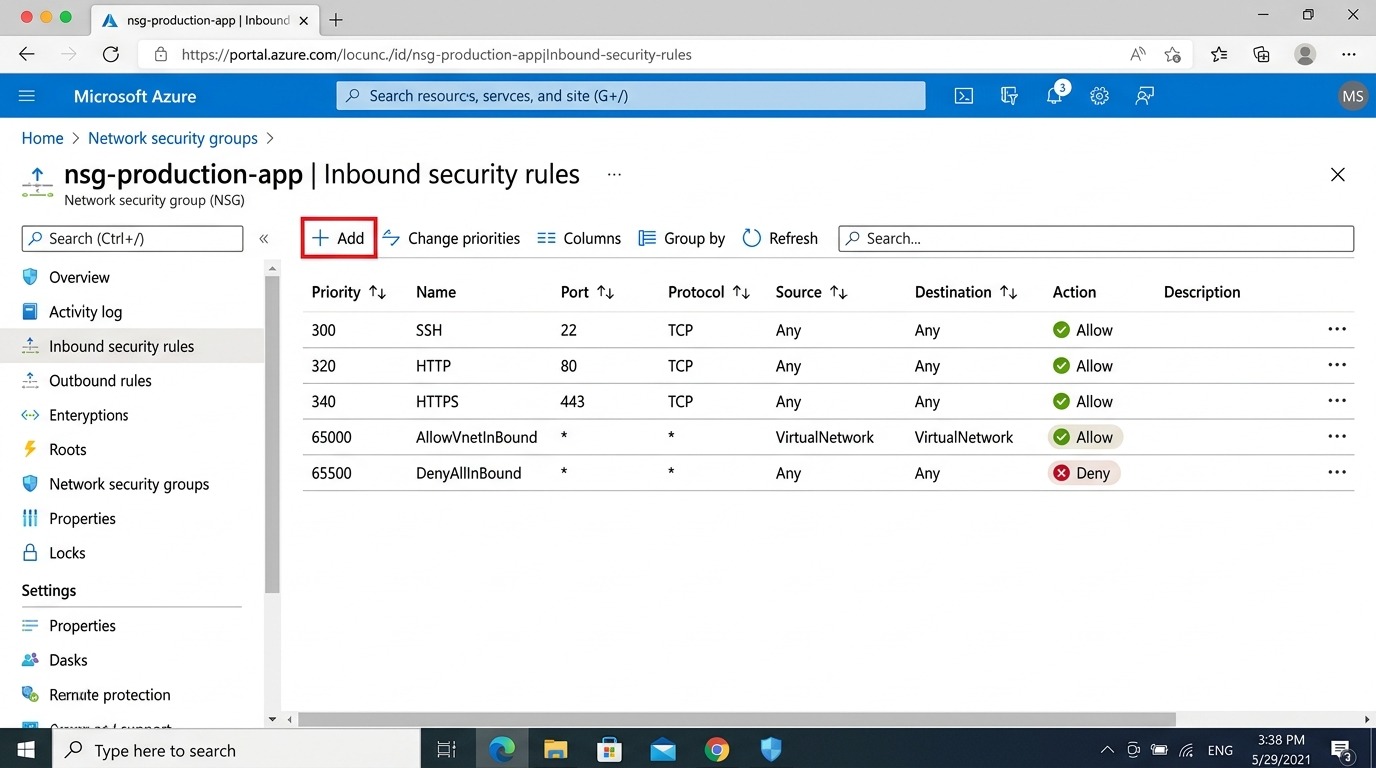Open portal settings gear
Viewport: 1376px width, 768px height.
1099,96
